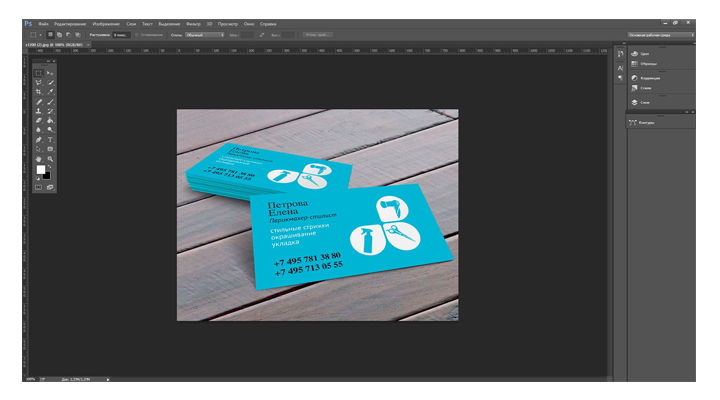Toggle the Сглаживание anti-alias checkbox
The image size is (720, 400).
[137, 35]
